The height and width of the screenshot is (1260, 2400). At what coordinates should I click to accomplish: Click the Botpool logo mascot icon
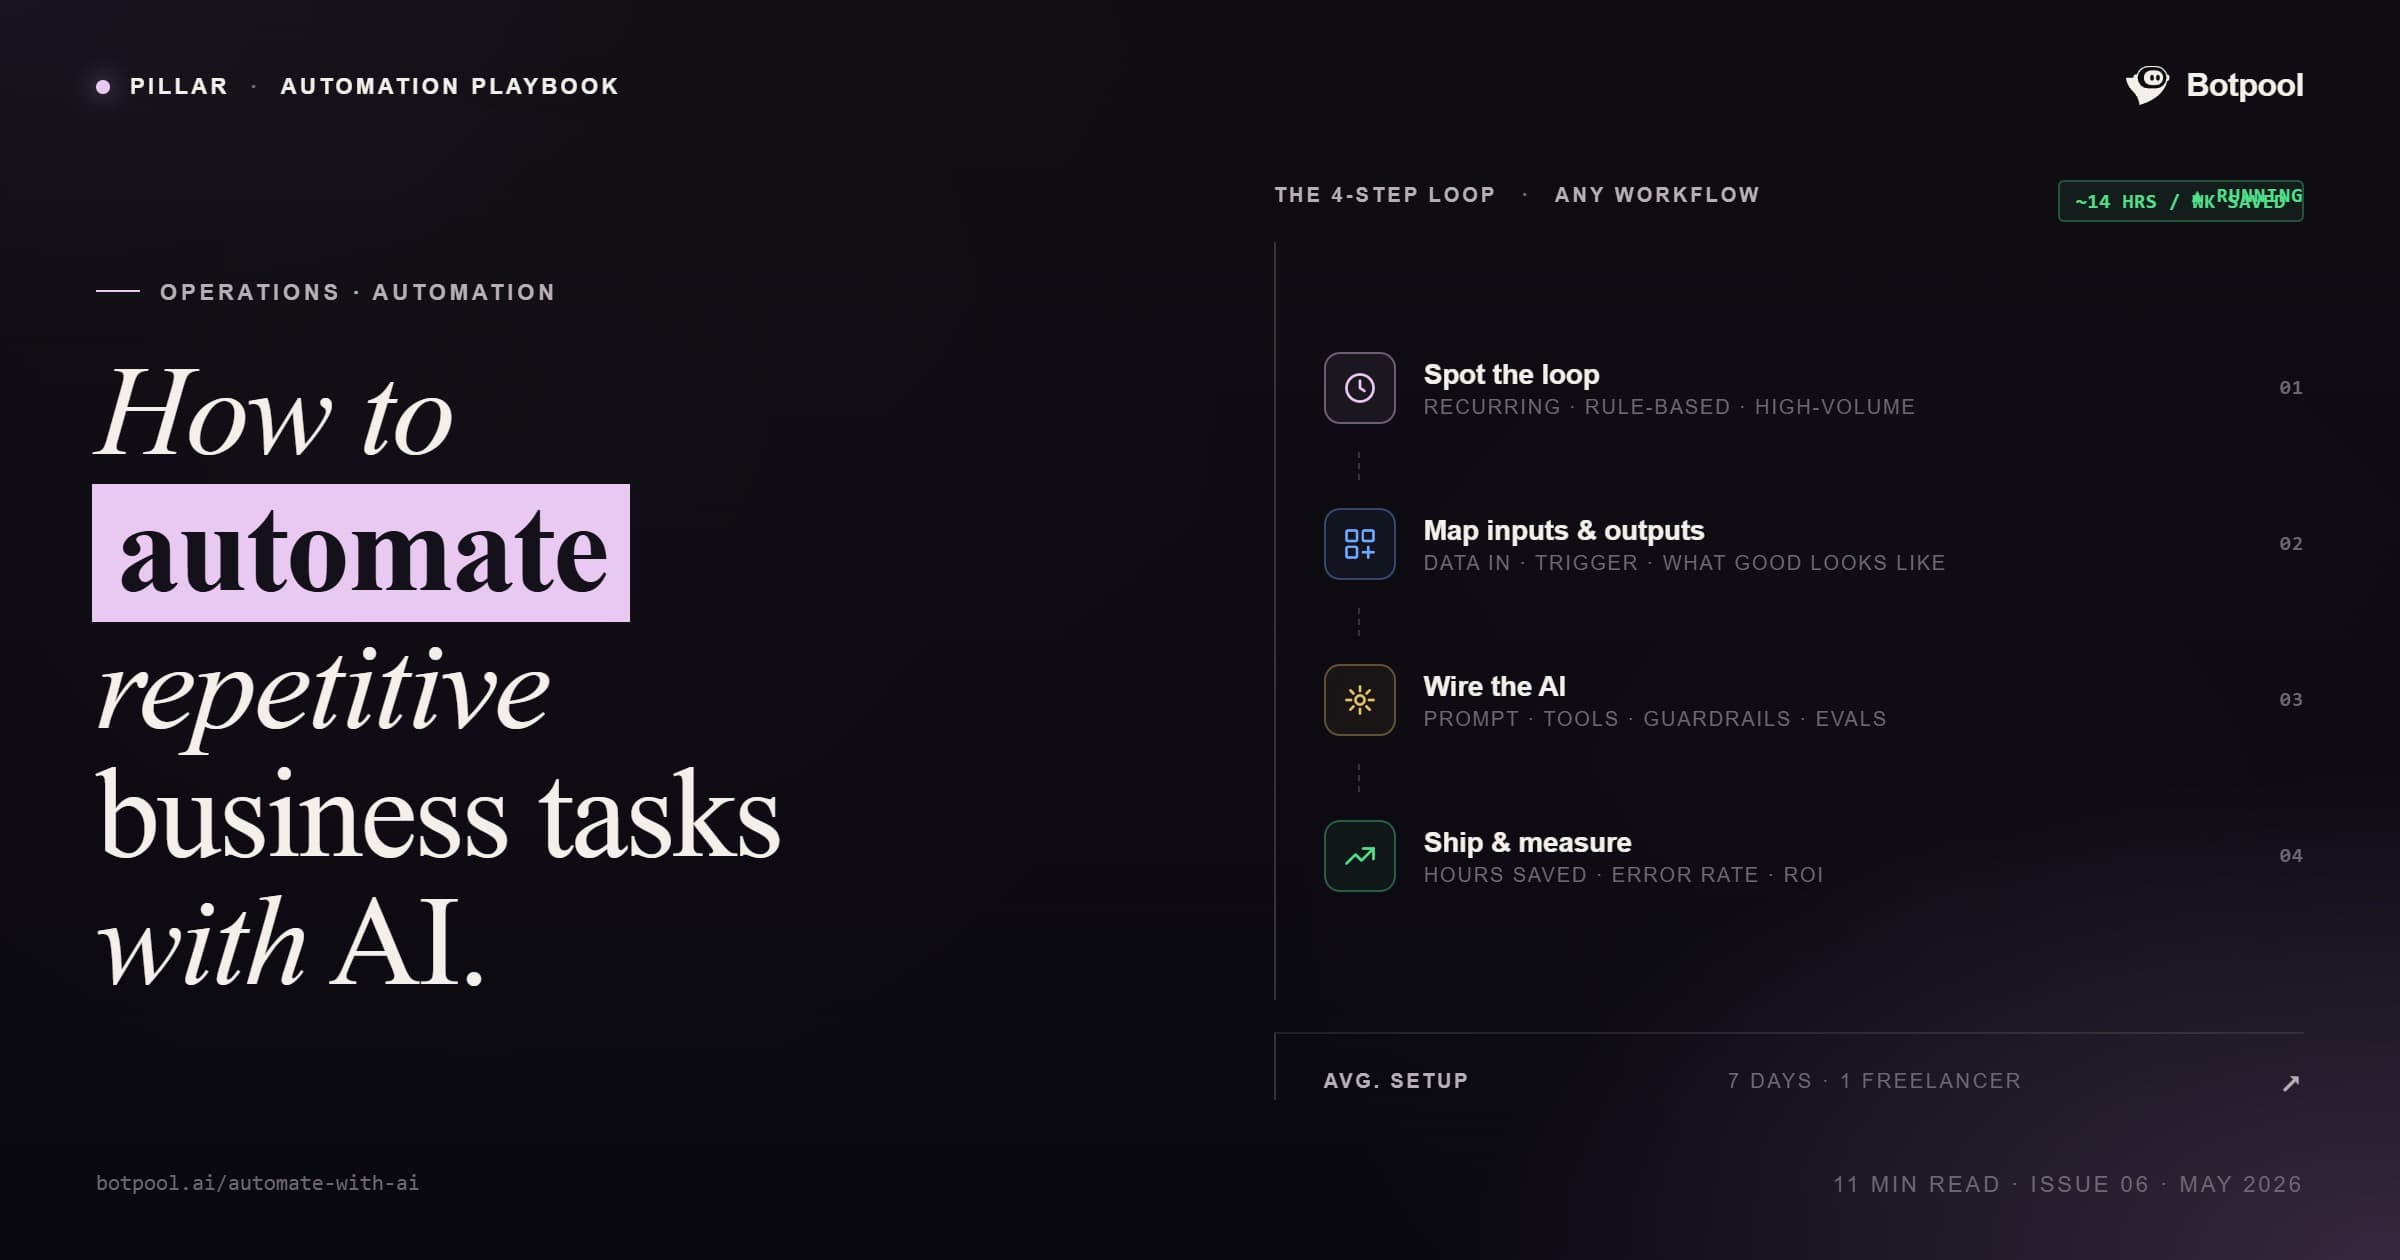tap(2147, 85)
